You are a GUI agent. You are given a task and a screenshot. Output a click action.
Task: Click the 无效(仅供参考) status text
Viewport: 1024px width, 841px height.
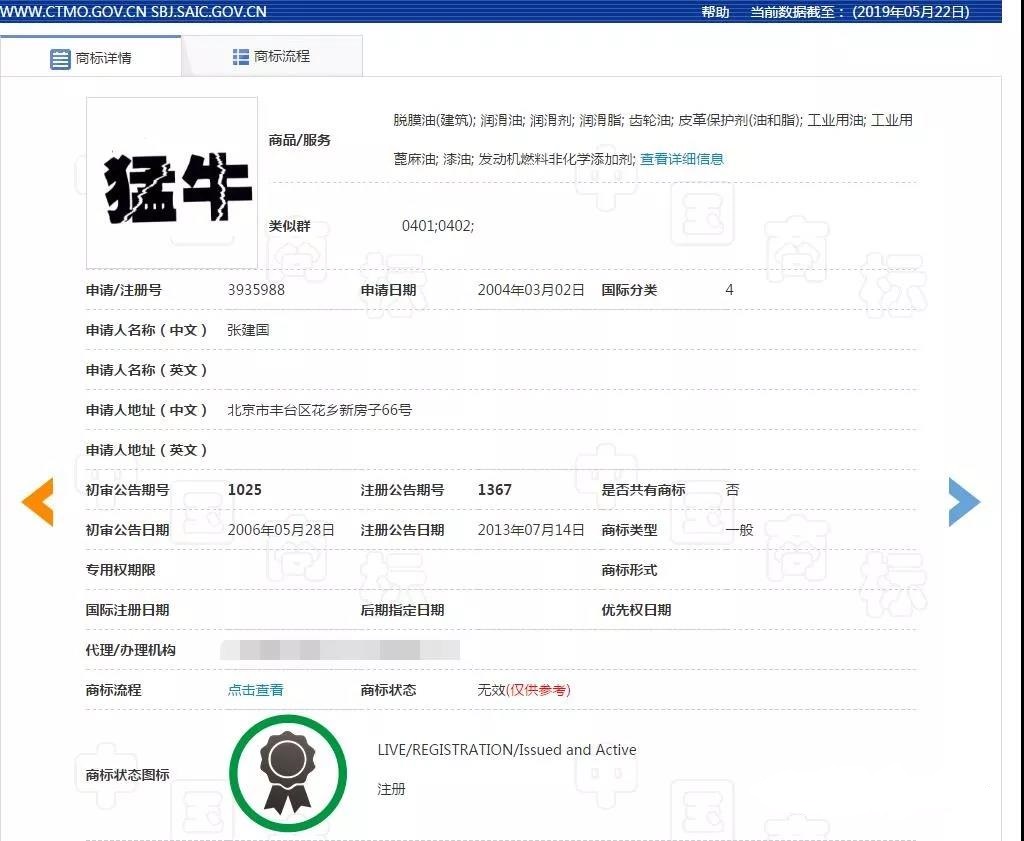point(524,690)
